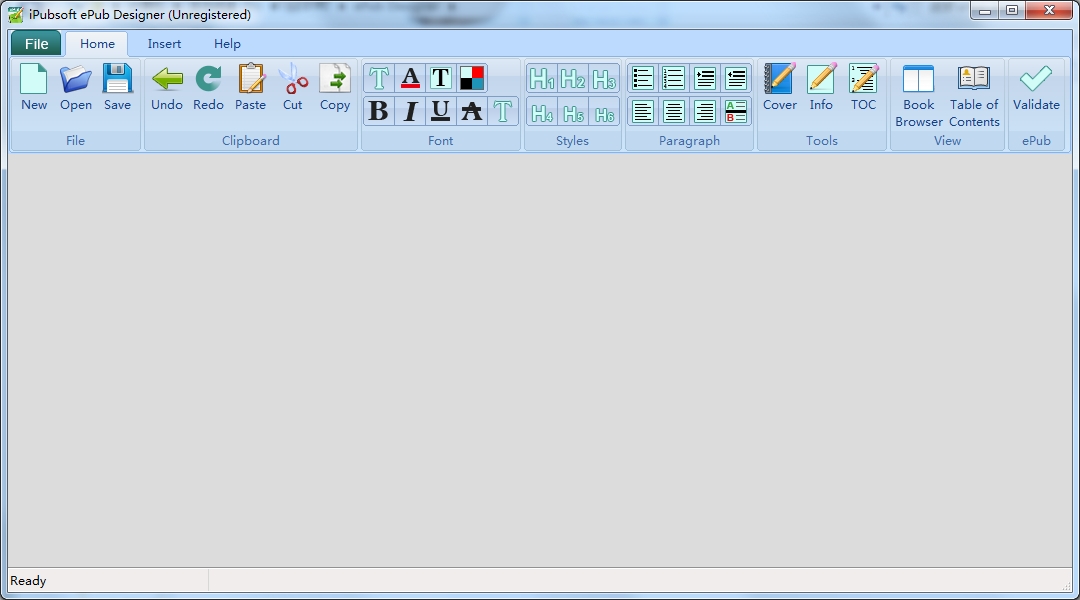Redo the action with the Redo icon
The width and height of the screenshot is (1080, 600).
pyautogui.click(x=208, y=87)
